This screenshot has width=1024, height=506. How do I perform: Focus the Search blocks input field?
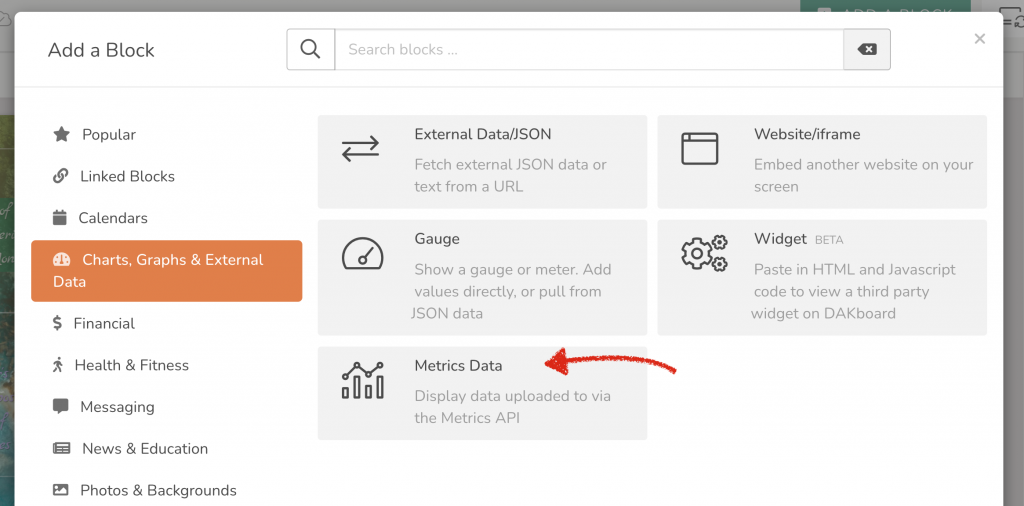[589, 49]
